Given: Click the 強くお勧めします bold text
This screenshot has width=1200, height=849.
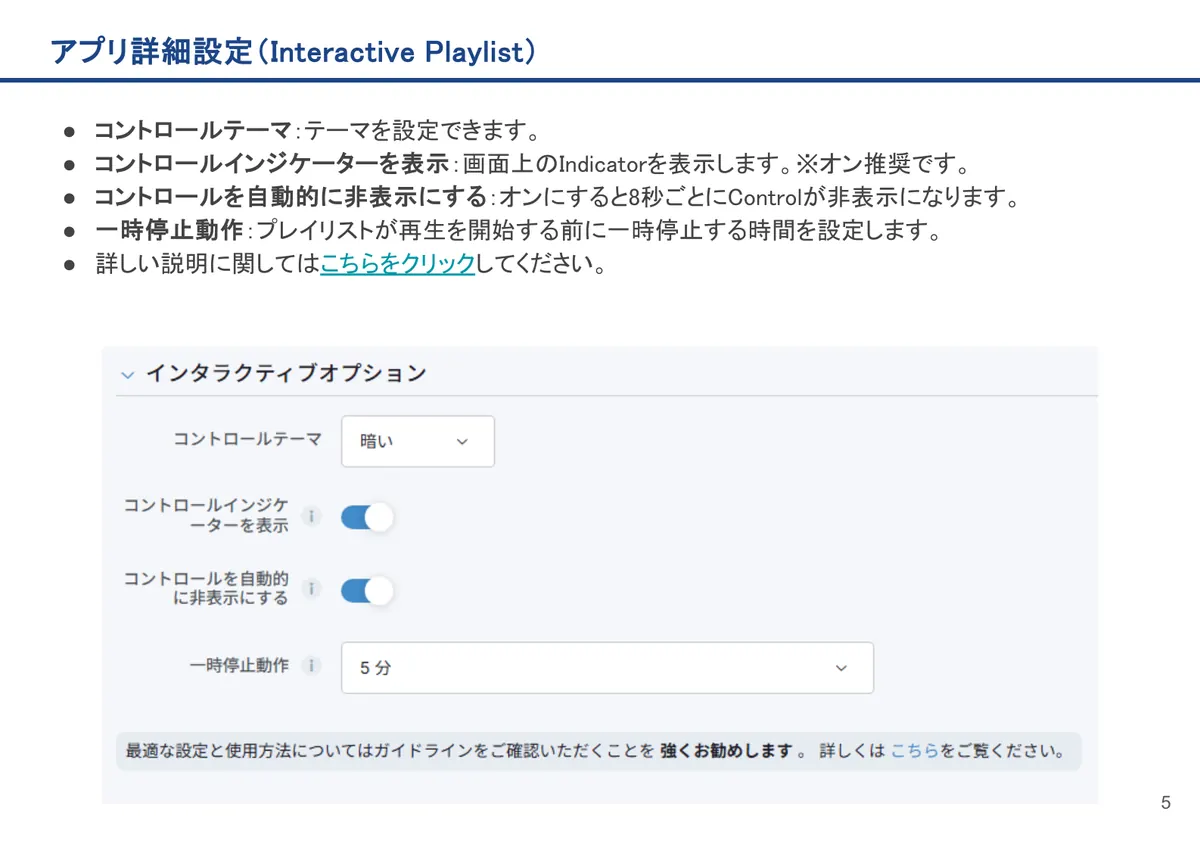Looking at the screenshot, I should click(727, 750).
